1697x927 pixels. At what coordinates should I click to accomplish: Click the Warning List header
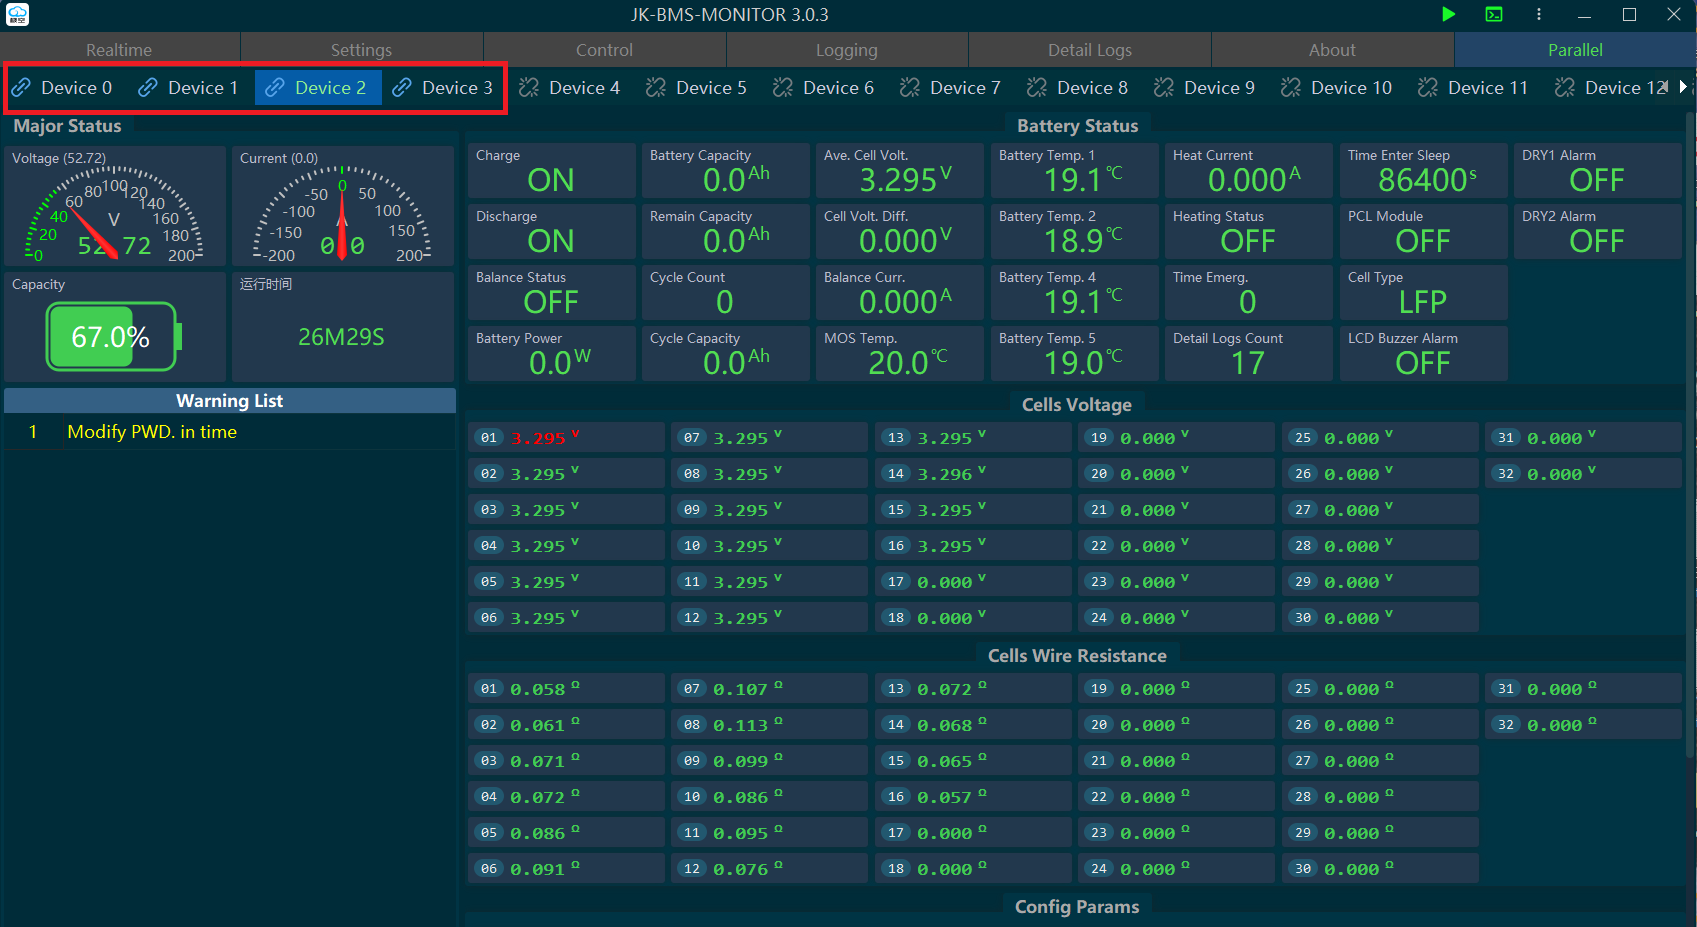(x=229, y=401)
